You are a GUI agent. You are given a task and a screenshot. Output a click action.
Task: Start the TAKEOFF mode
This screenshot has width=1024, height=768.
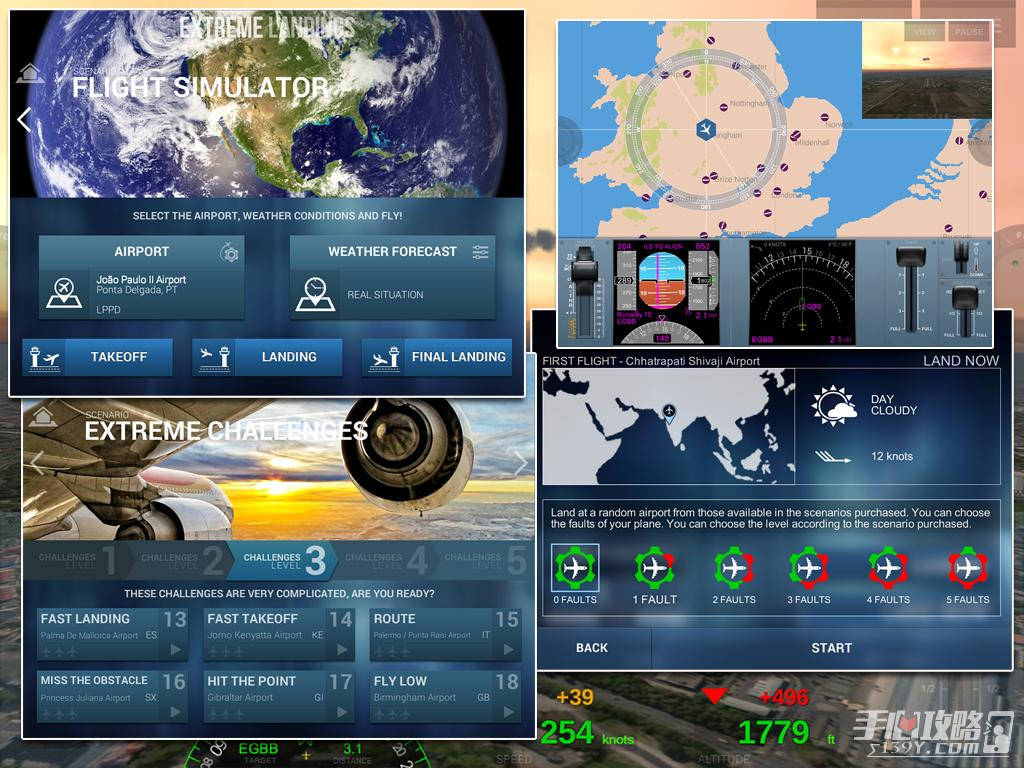(97, 357)
